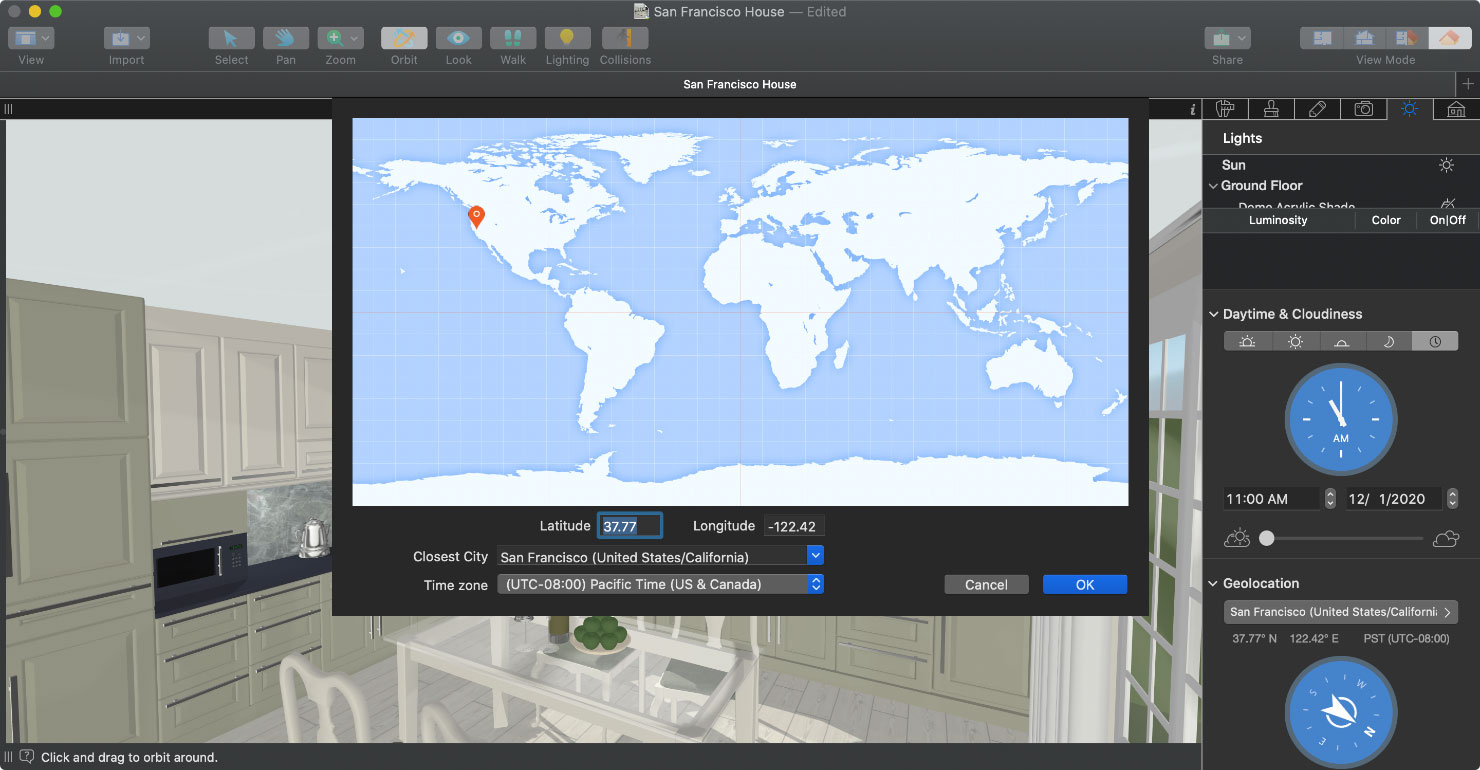Viewport: 1480px width, 770px height.
Task: Click the cloudiness slider handle
Action: (x=1267, y=538)
